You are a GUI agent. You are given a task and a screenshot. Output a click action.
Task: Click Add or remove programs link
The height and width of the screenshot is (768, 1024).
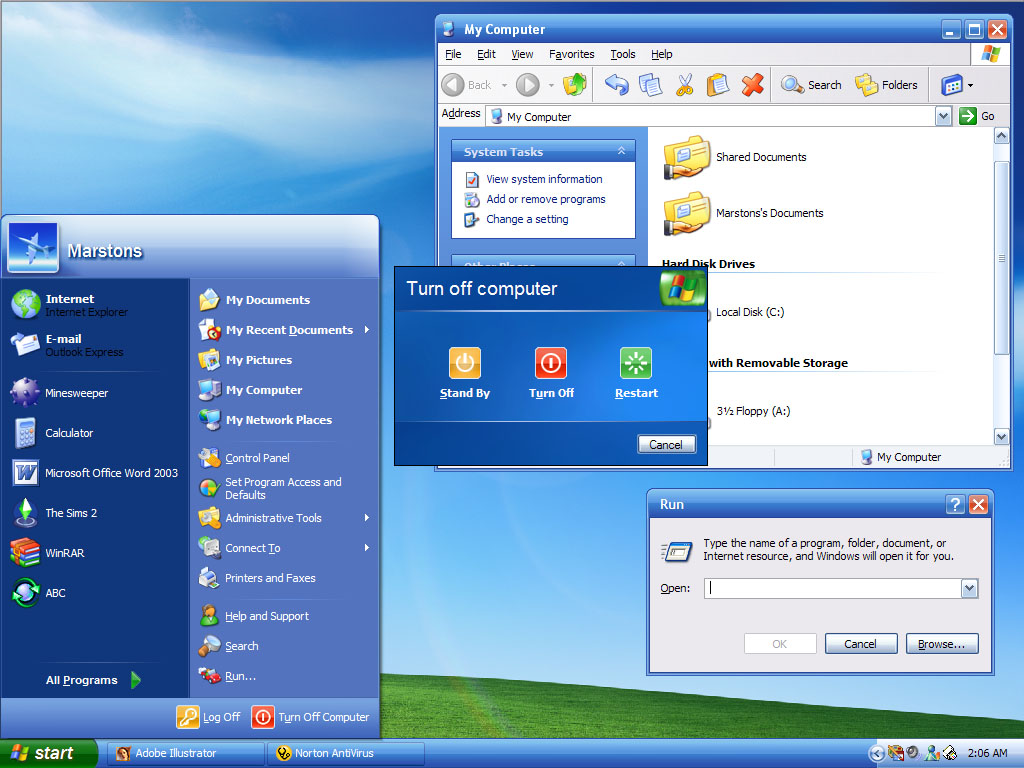546,199
